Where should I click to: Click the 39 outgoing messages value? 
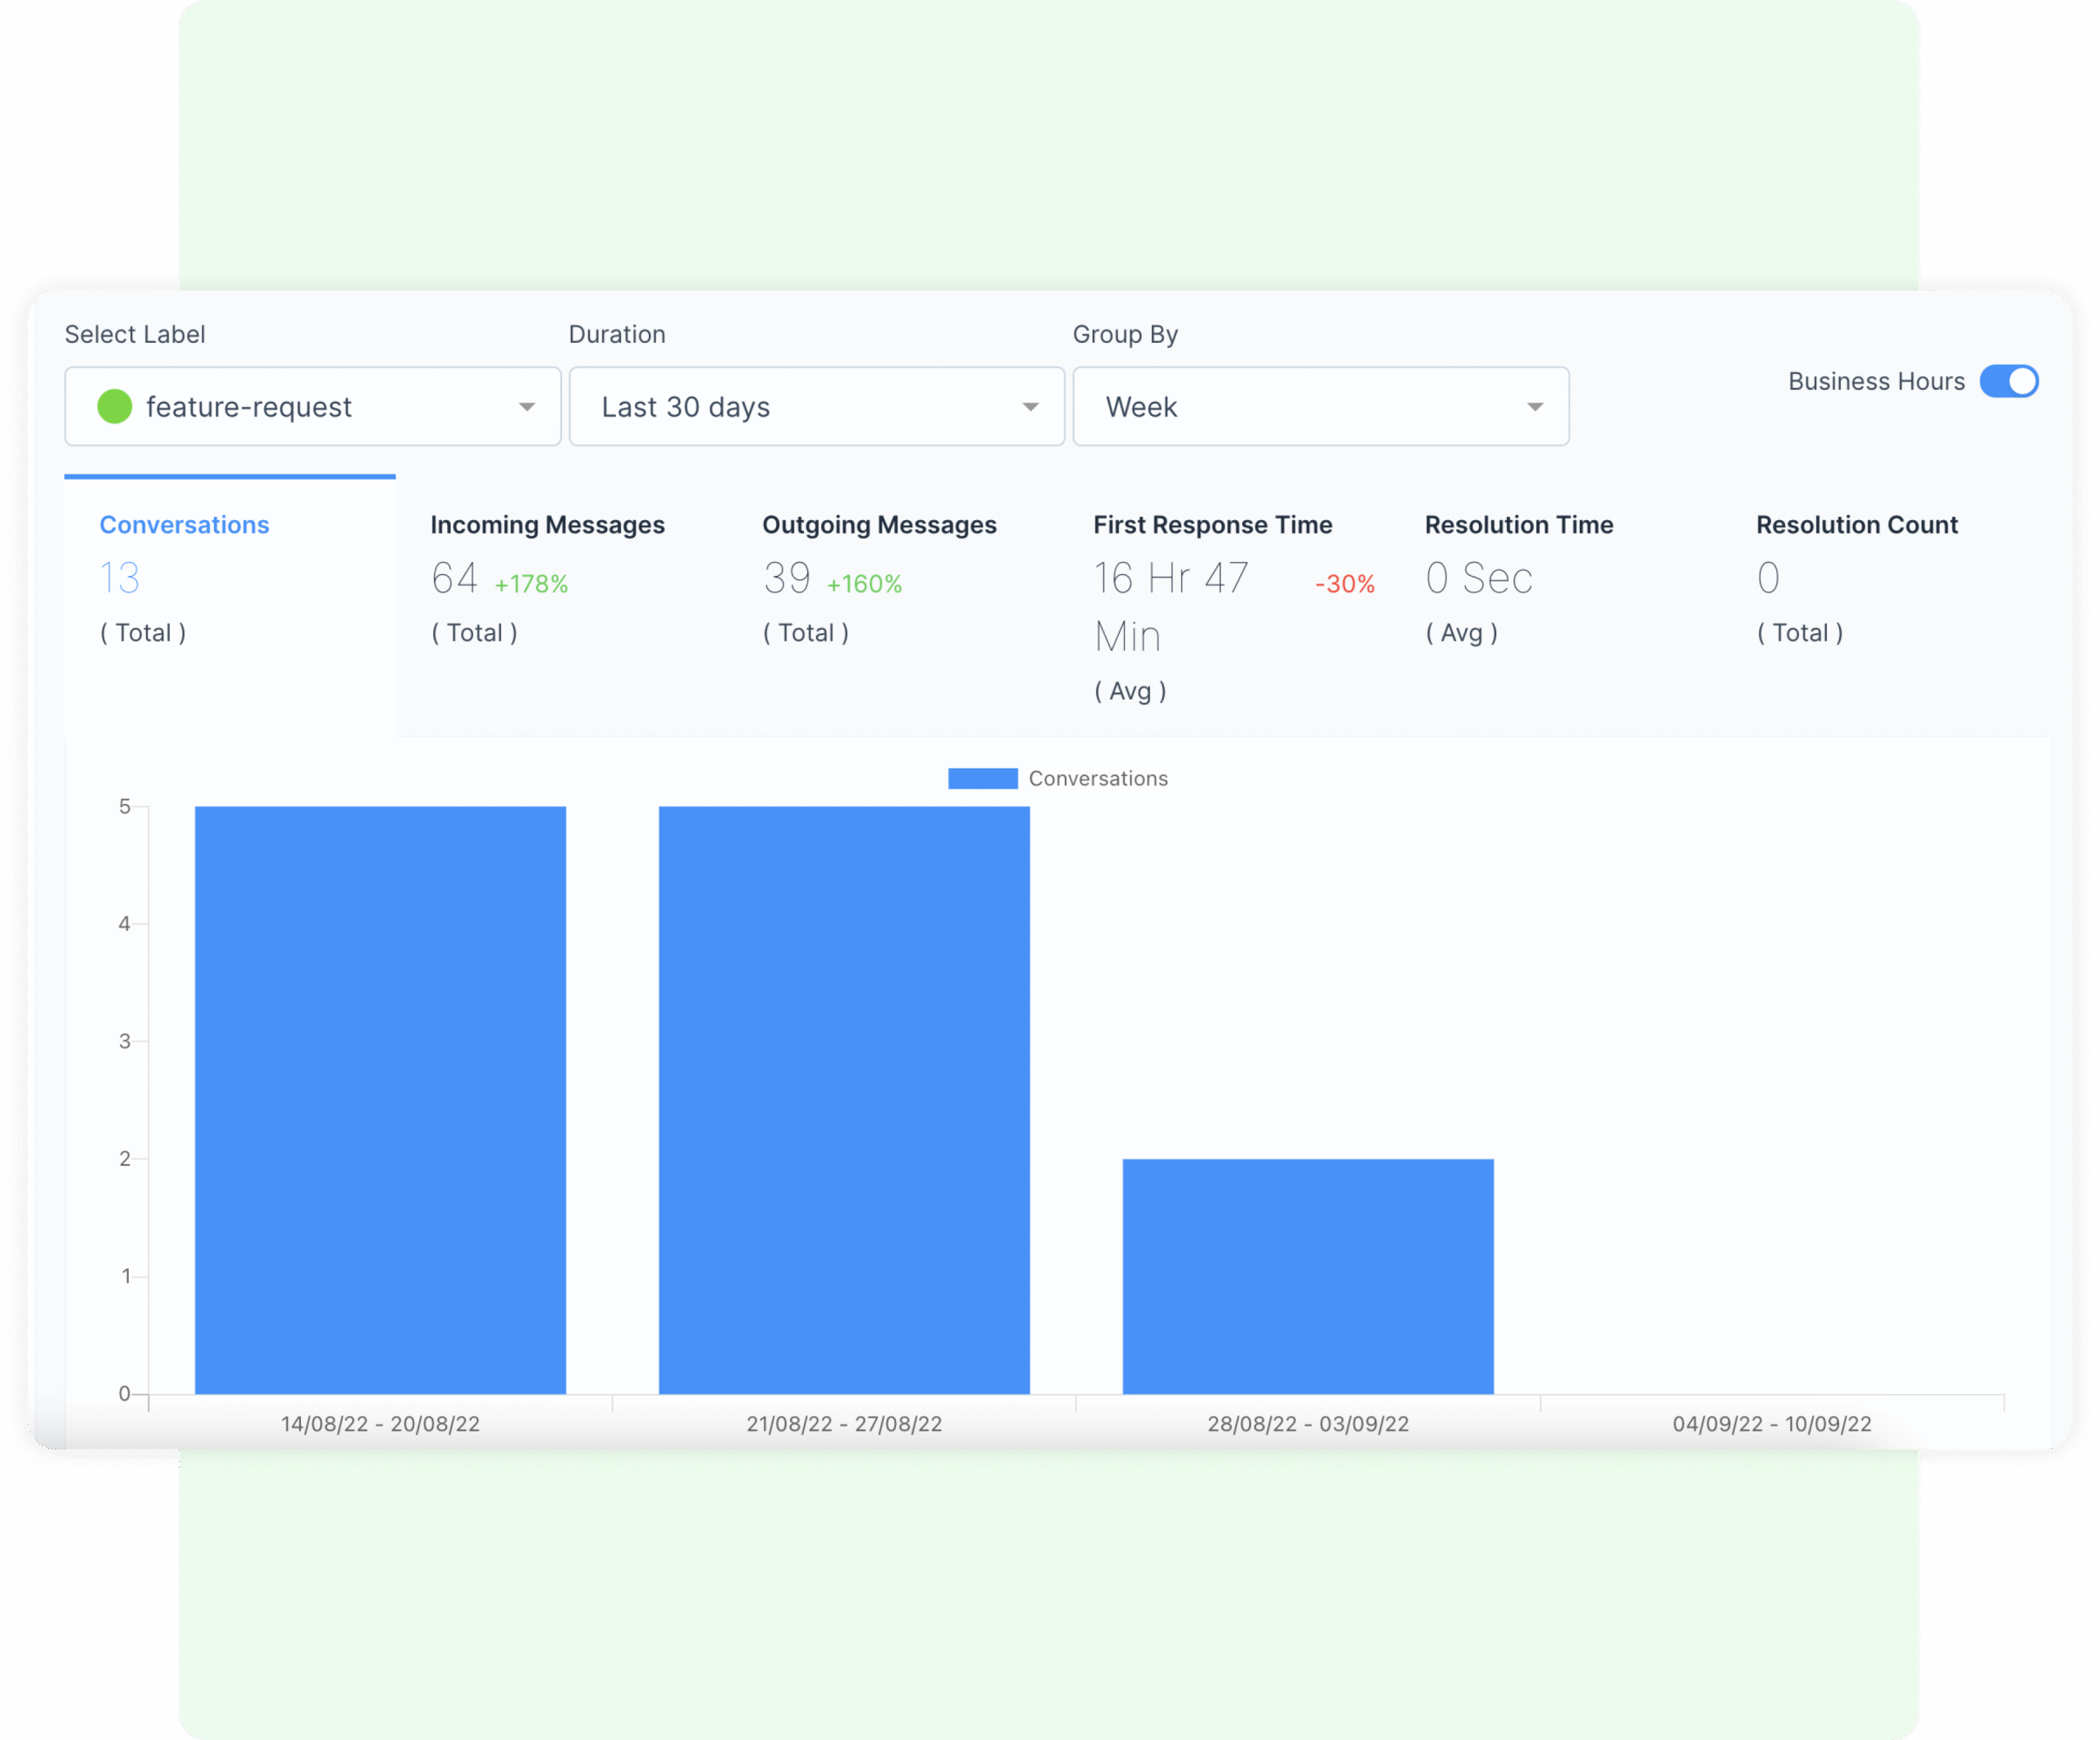click(x=787, y=578)
